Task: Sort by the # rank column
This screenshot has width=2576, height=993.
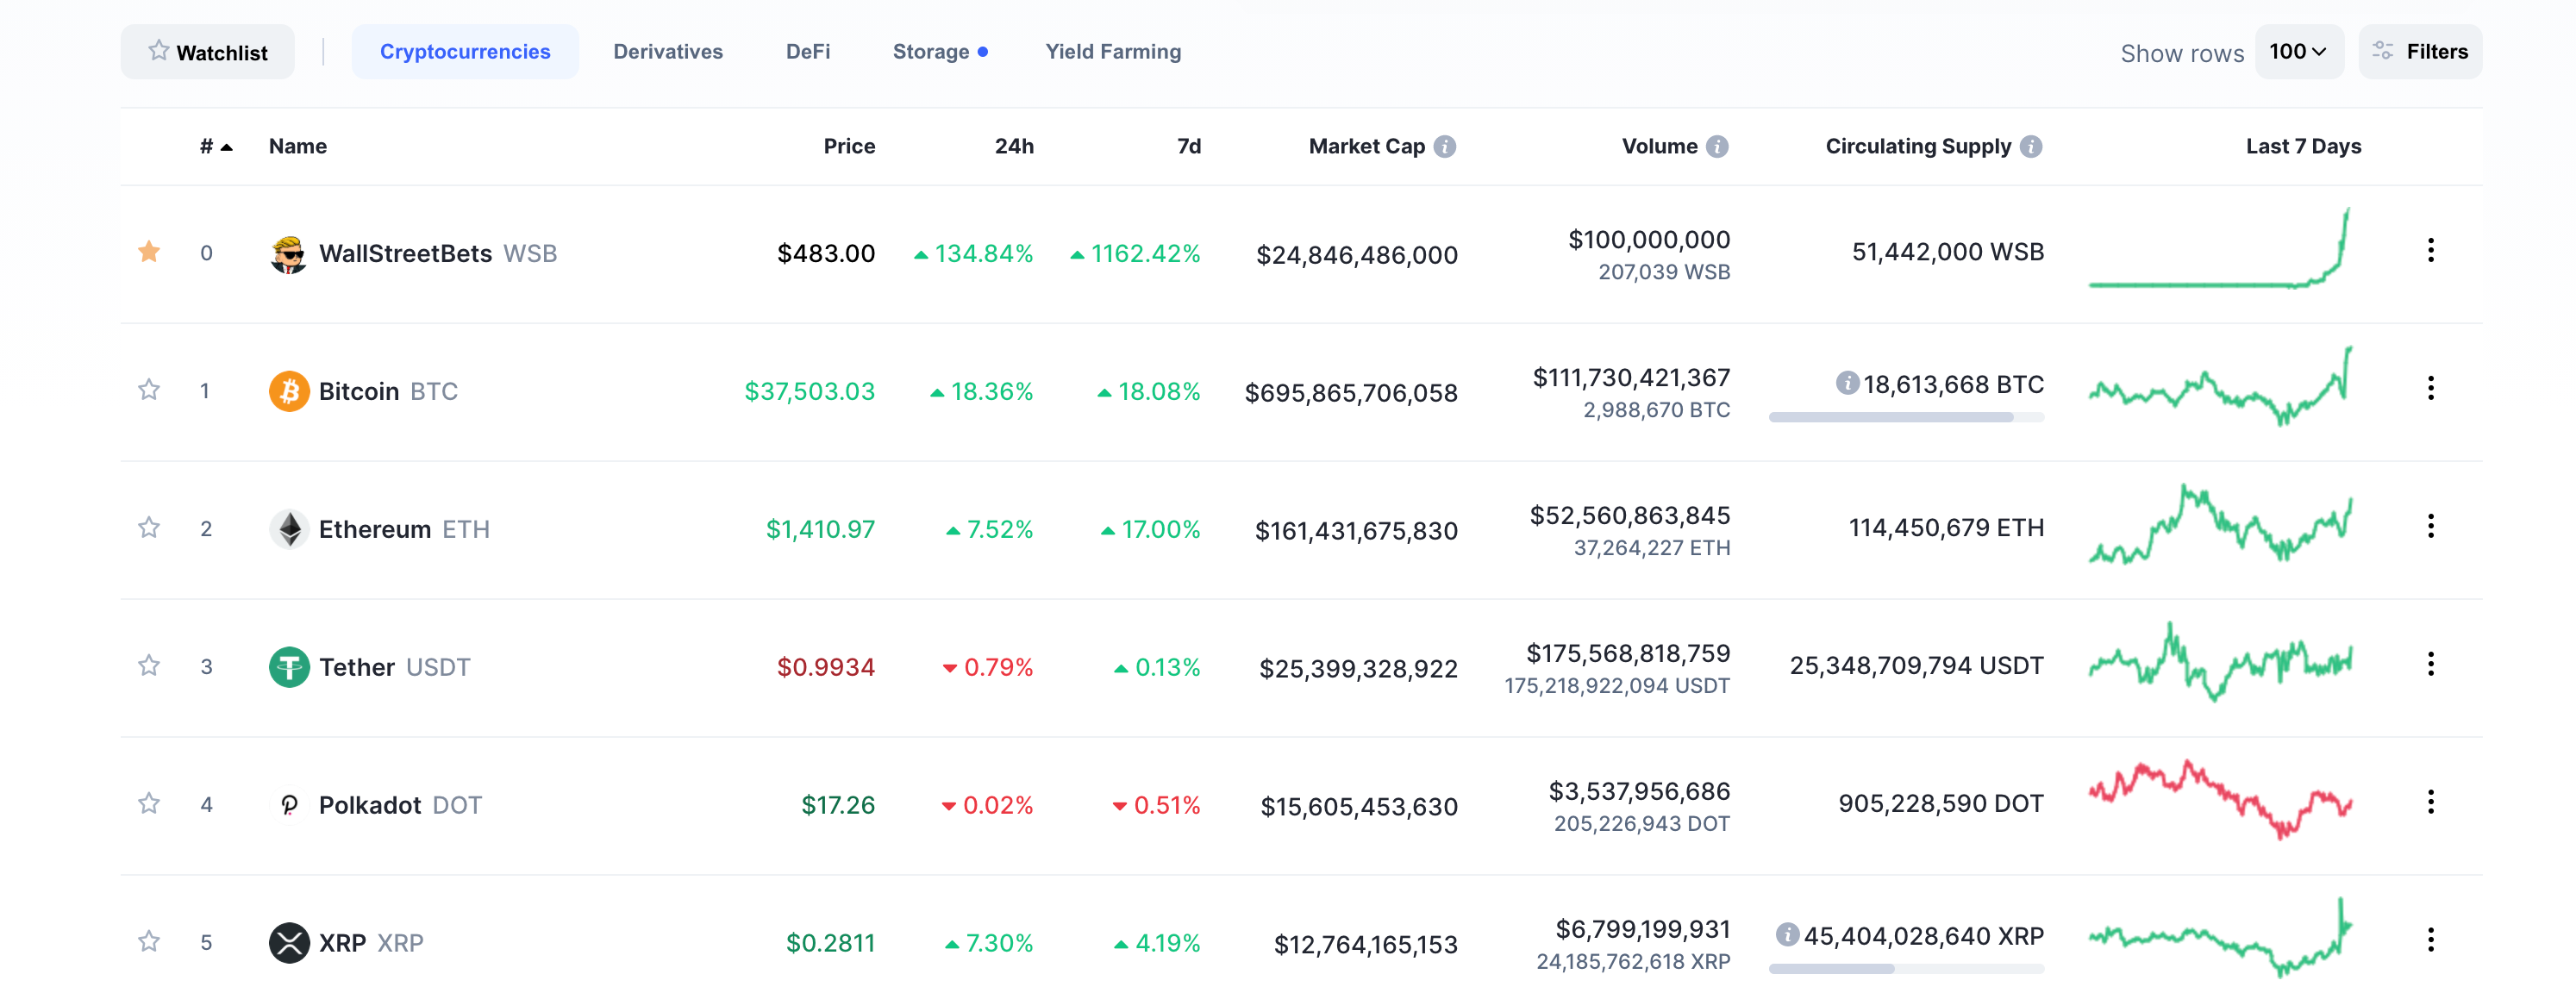Action: [x=216, y=147]
